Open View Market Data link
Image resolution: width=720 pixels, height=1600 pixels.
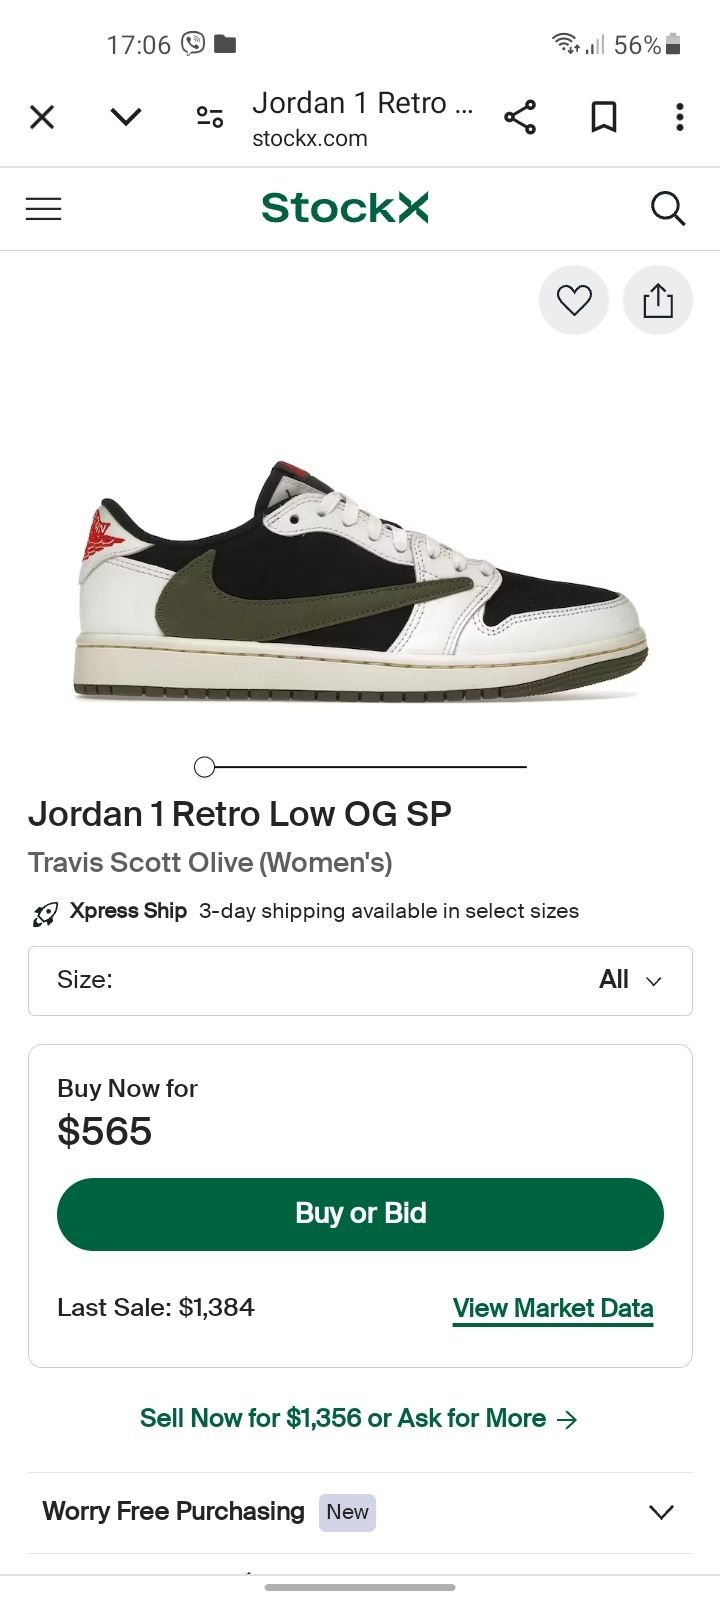552,1308
